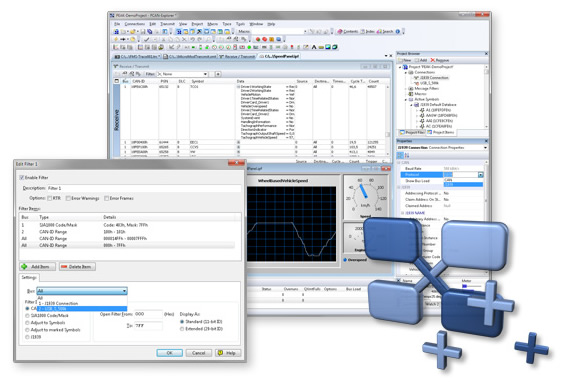Open the Protocol property dropdown arrow
The height and width of the screenshot is (382, 562).
[x=481, y=175]
